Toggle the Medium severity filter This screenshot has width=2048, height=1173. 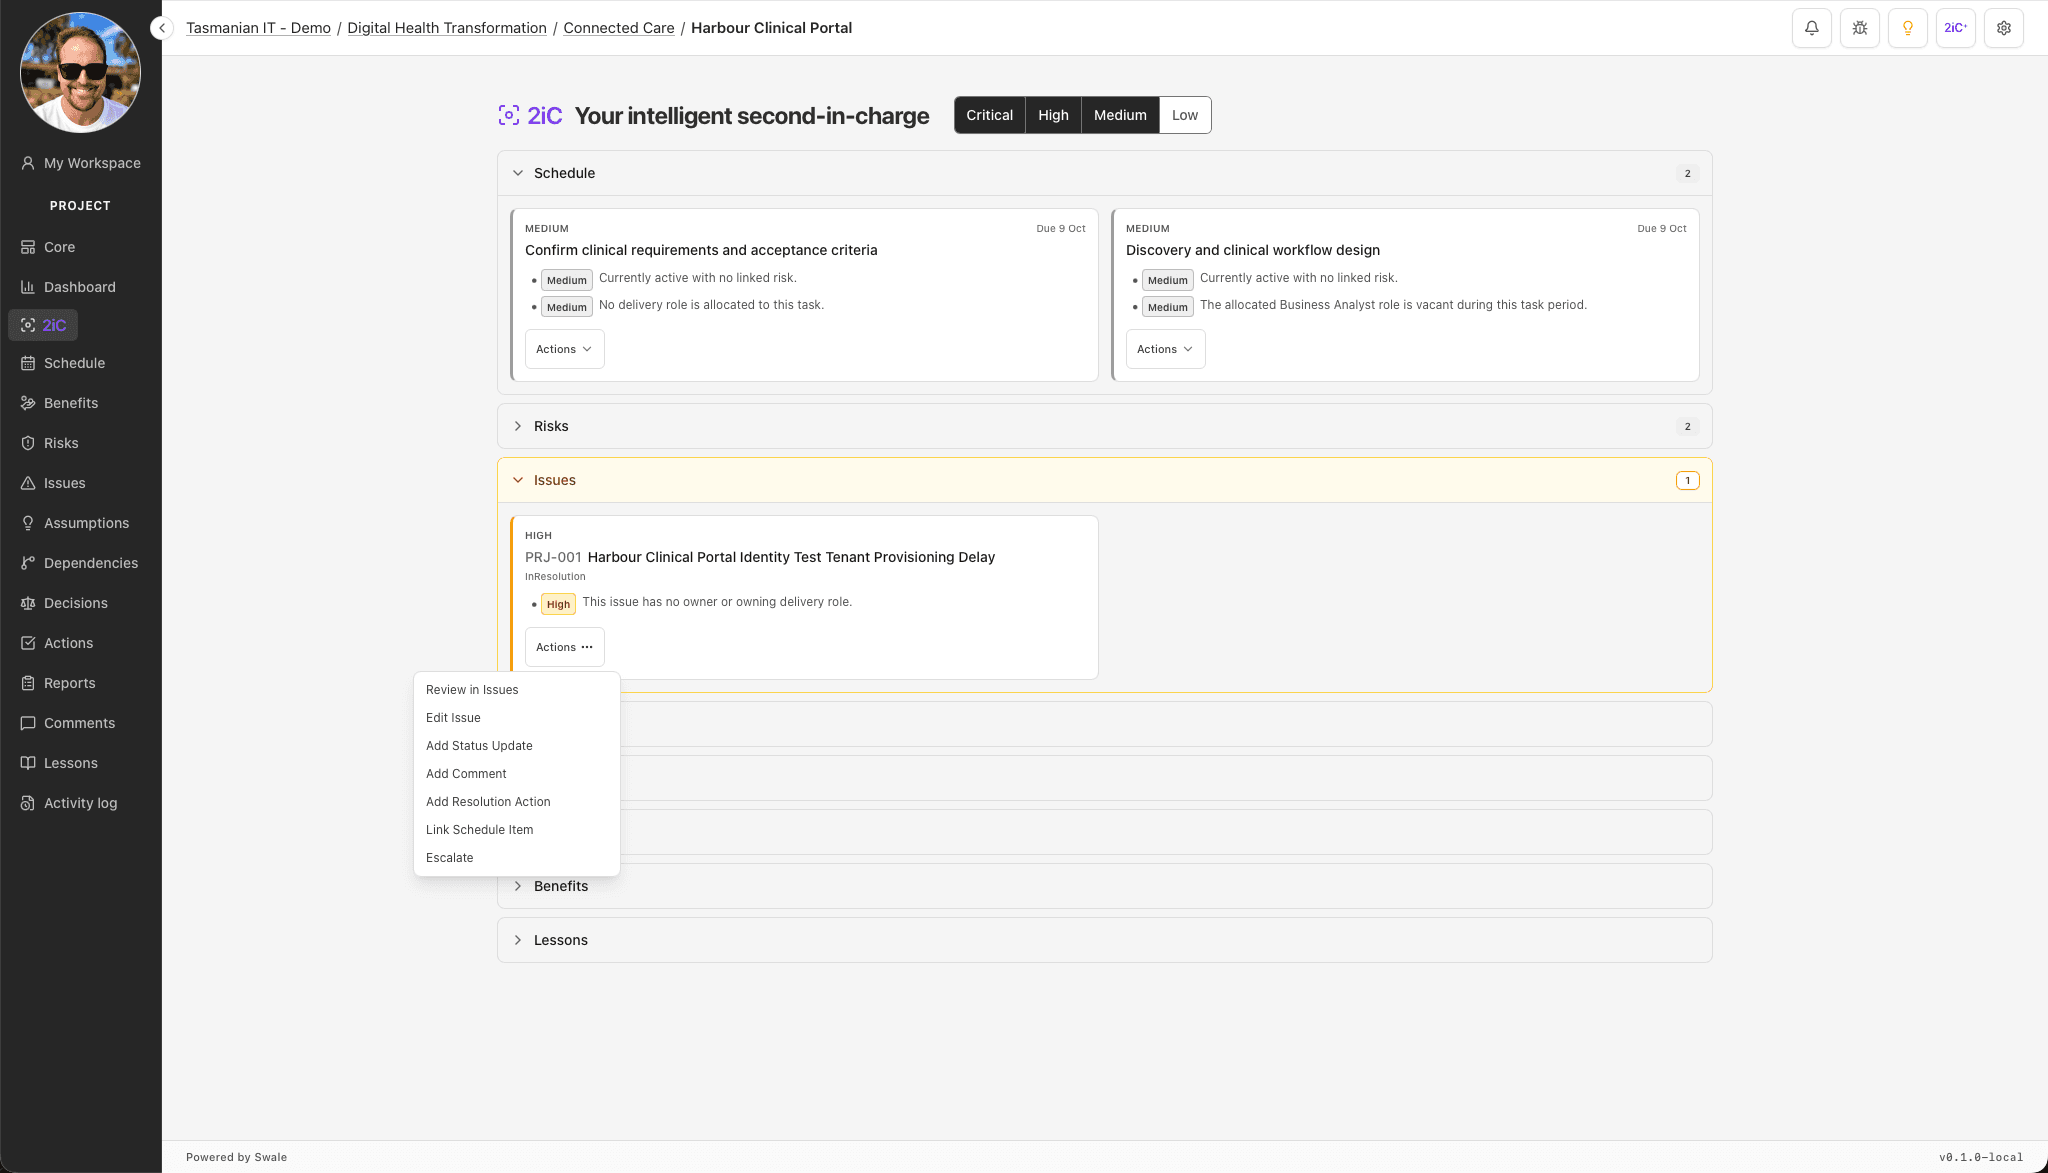[x=1120, y=115]
